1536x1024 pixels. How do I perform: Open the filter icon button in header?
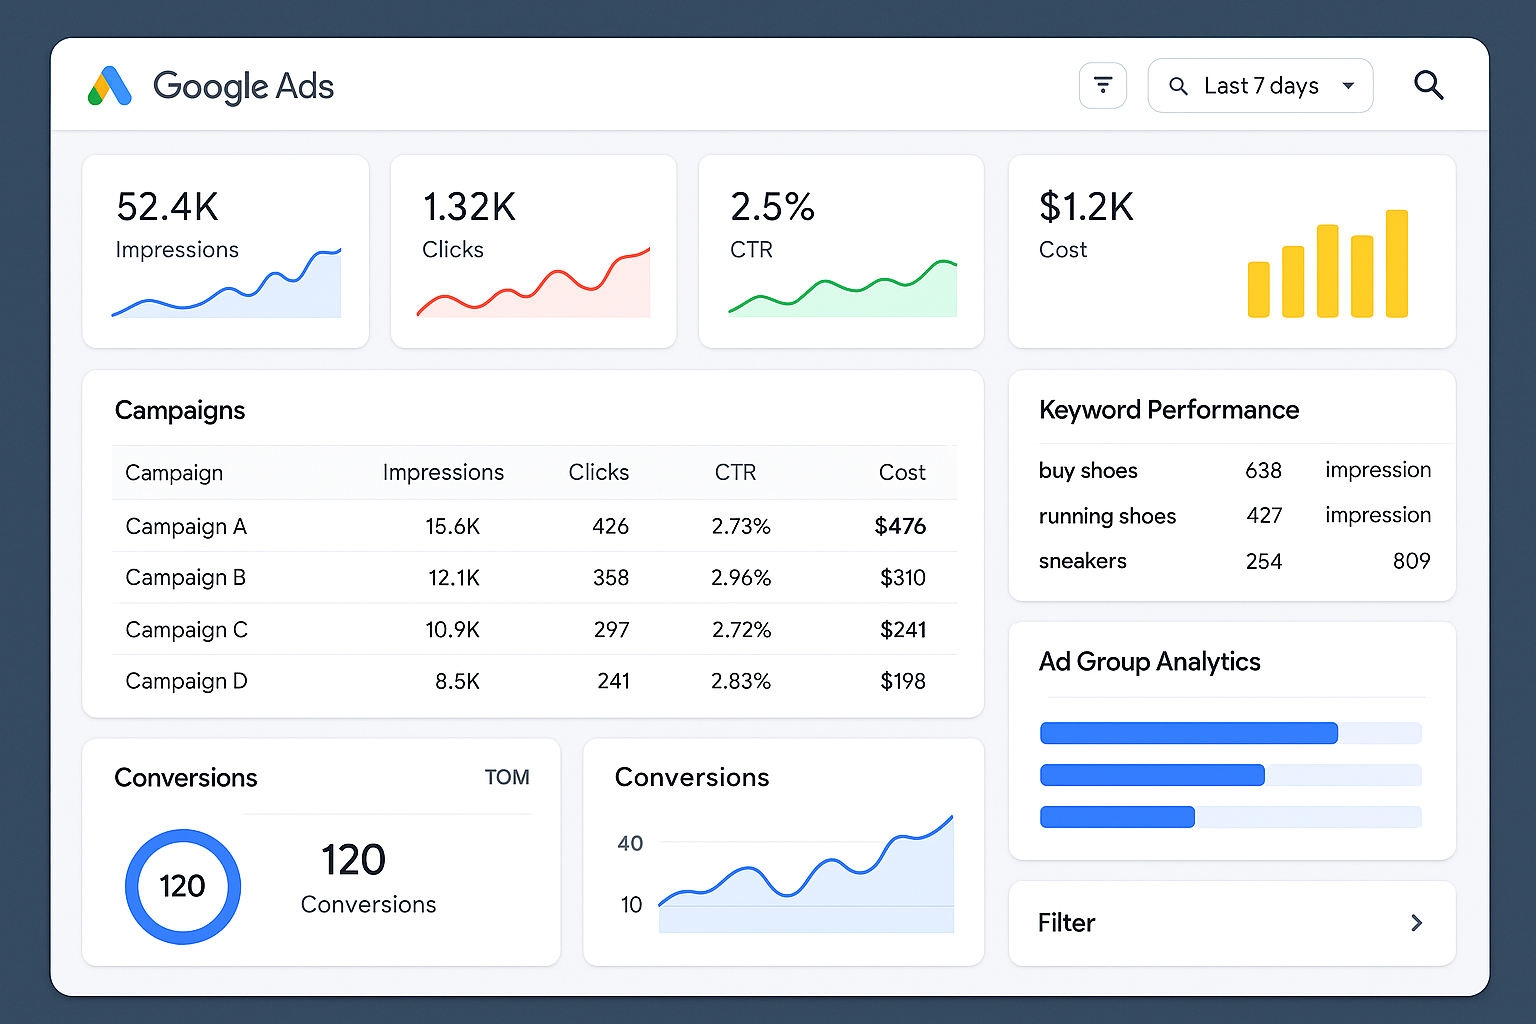1103,86
